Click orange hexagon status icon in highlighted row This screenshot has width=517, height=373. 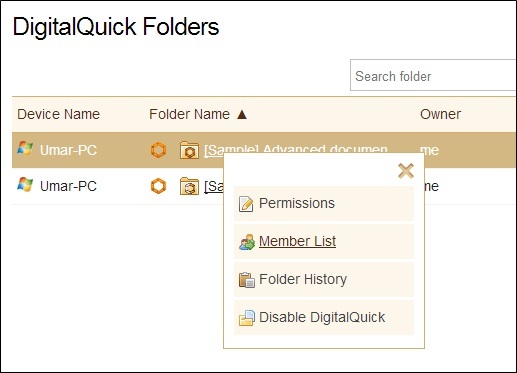[x=158, y=150]
